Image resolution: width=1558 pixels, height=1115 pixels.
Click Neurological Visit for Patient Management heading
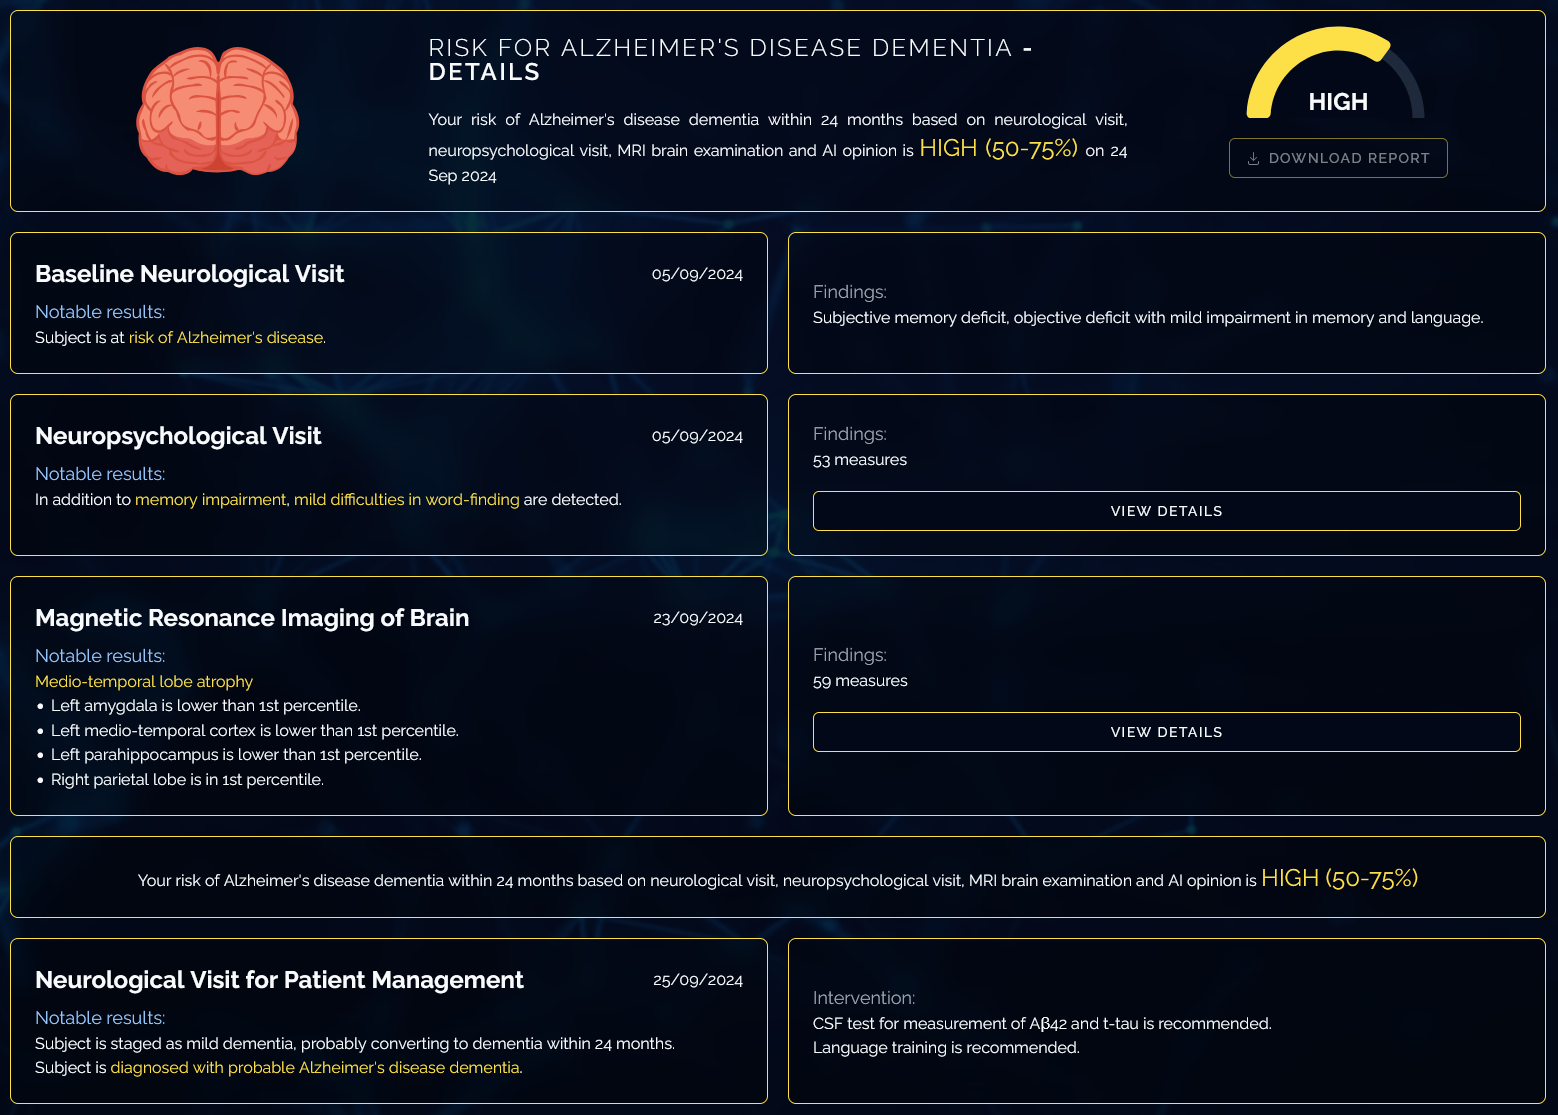click(279, 980)
